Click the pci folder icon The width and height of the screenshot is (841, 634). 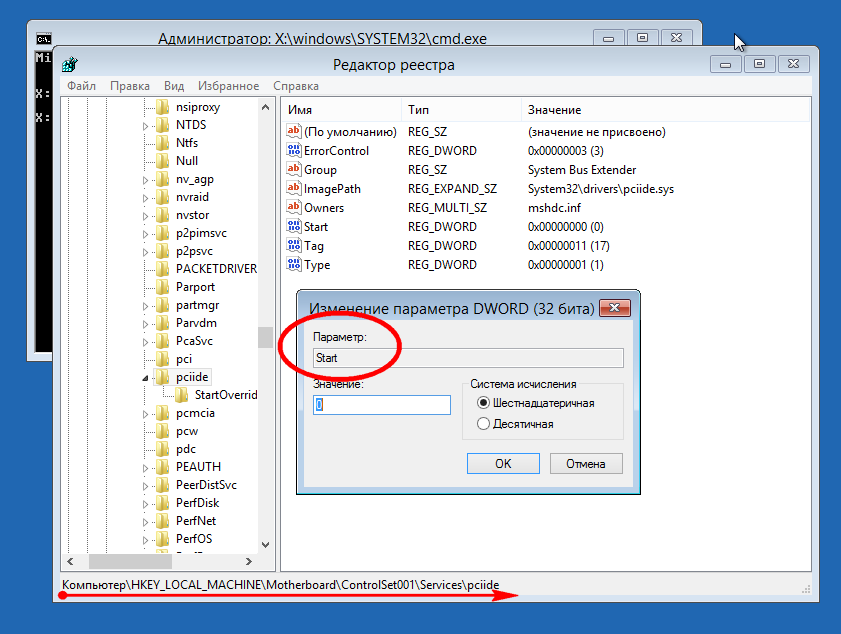tap(163, 359)
